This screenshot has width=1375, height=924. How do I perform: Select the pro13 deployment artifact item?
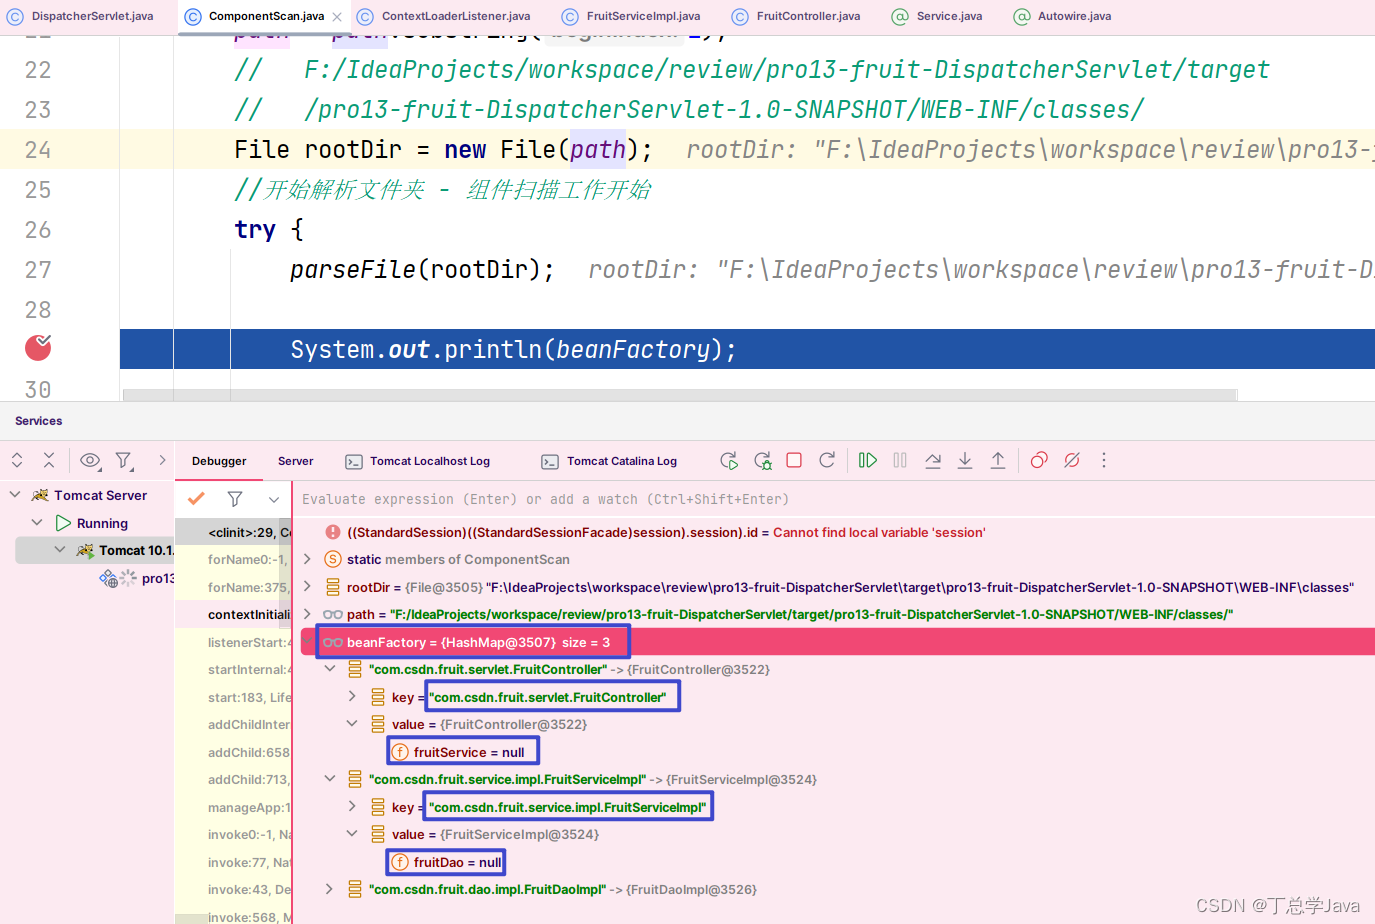point(139,578)
